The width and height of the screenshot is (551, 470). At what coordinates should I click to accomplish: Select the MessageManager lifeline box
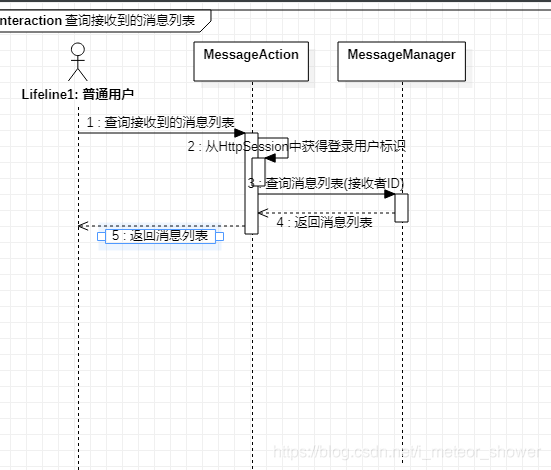click(402, 62)
